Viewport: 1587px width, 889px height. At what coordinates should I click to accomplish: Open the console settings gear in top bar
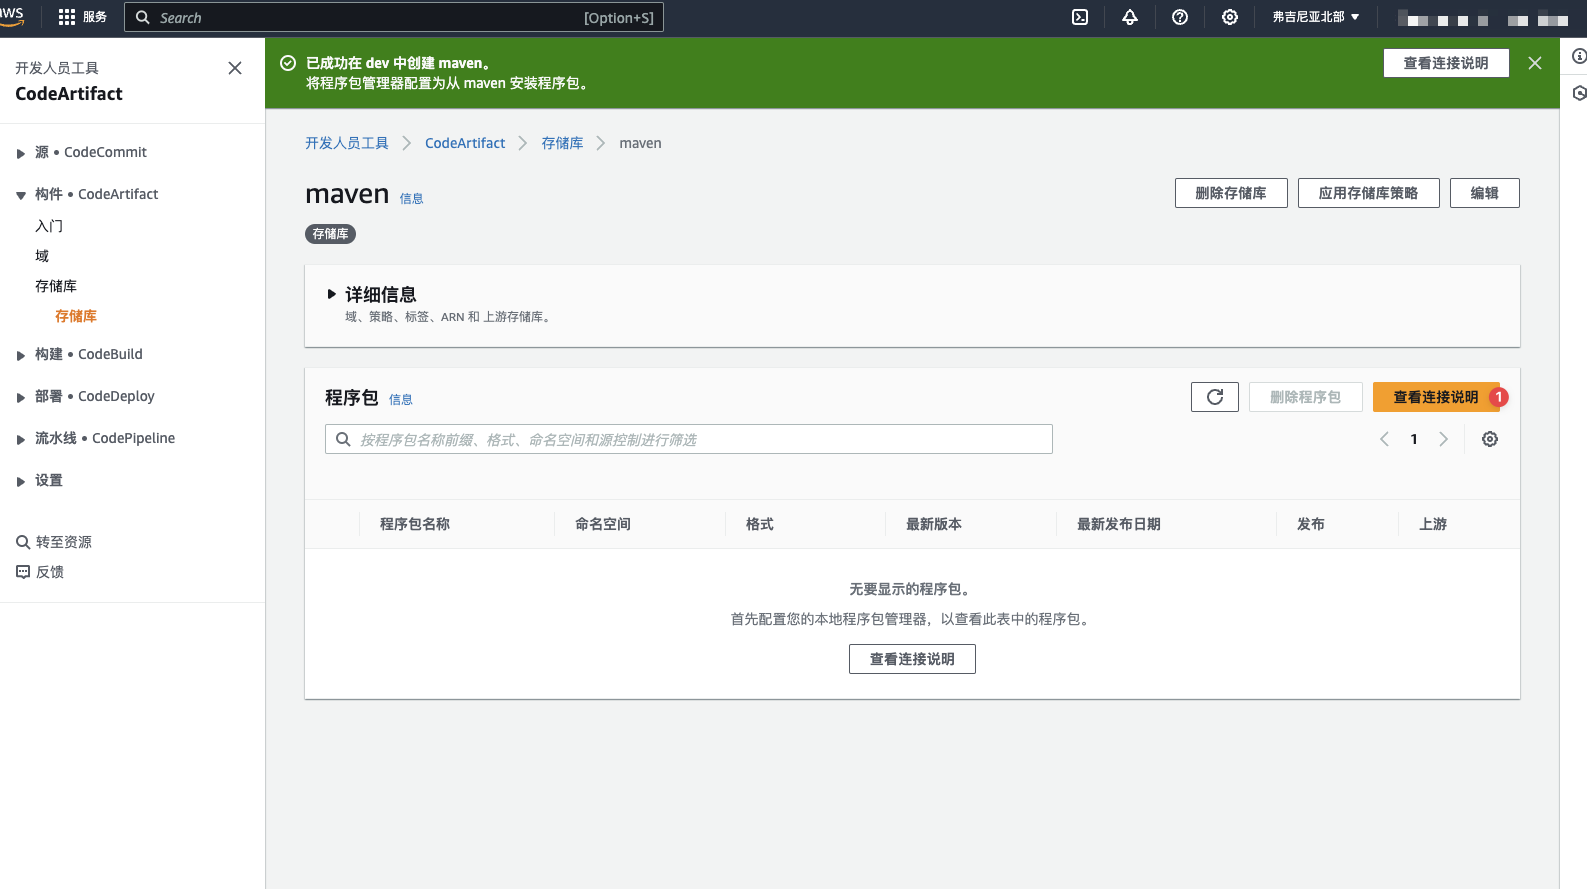point(1230,17)
